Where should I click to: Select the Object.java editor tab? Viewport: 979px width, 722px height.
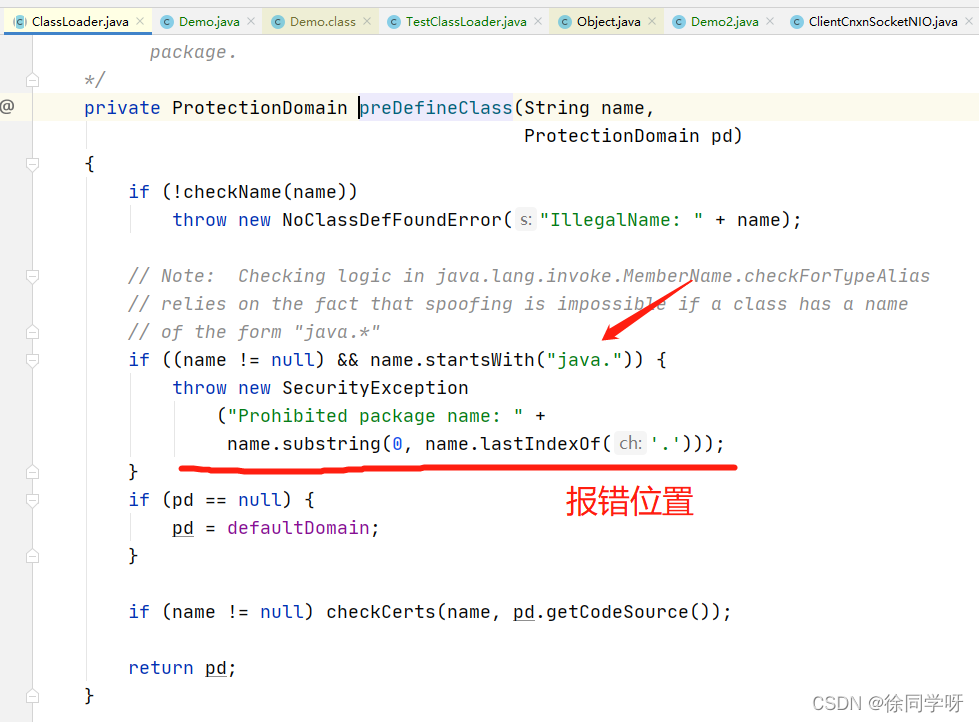pos(608,22)
